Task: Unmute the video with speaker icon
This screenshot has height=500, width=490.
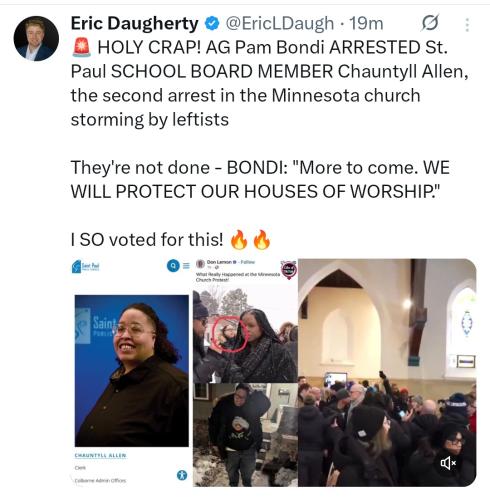Action: click(448, 463)
